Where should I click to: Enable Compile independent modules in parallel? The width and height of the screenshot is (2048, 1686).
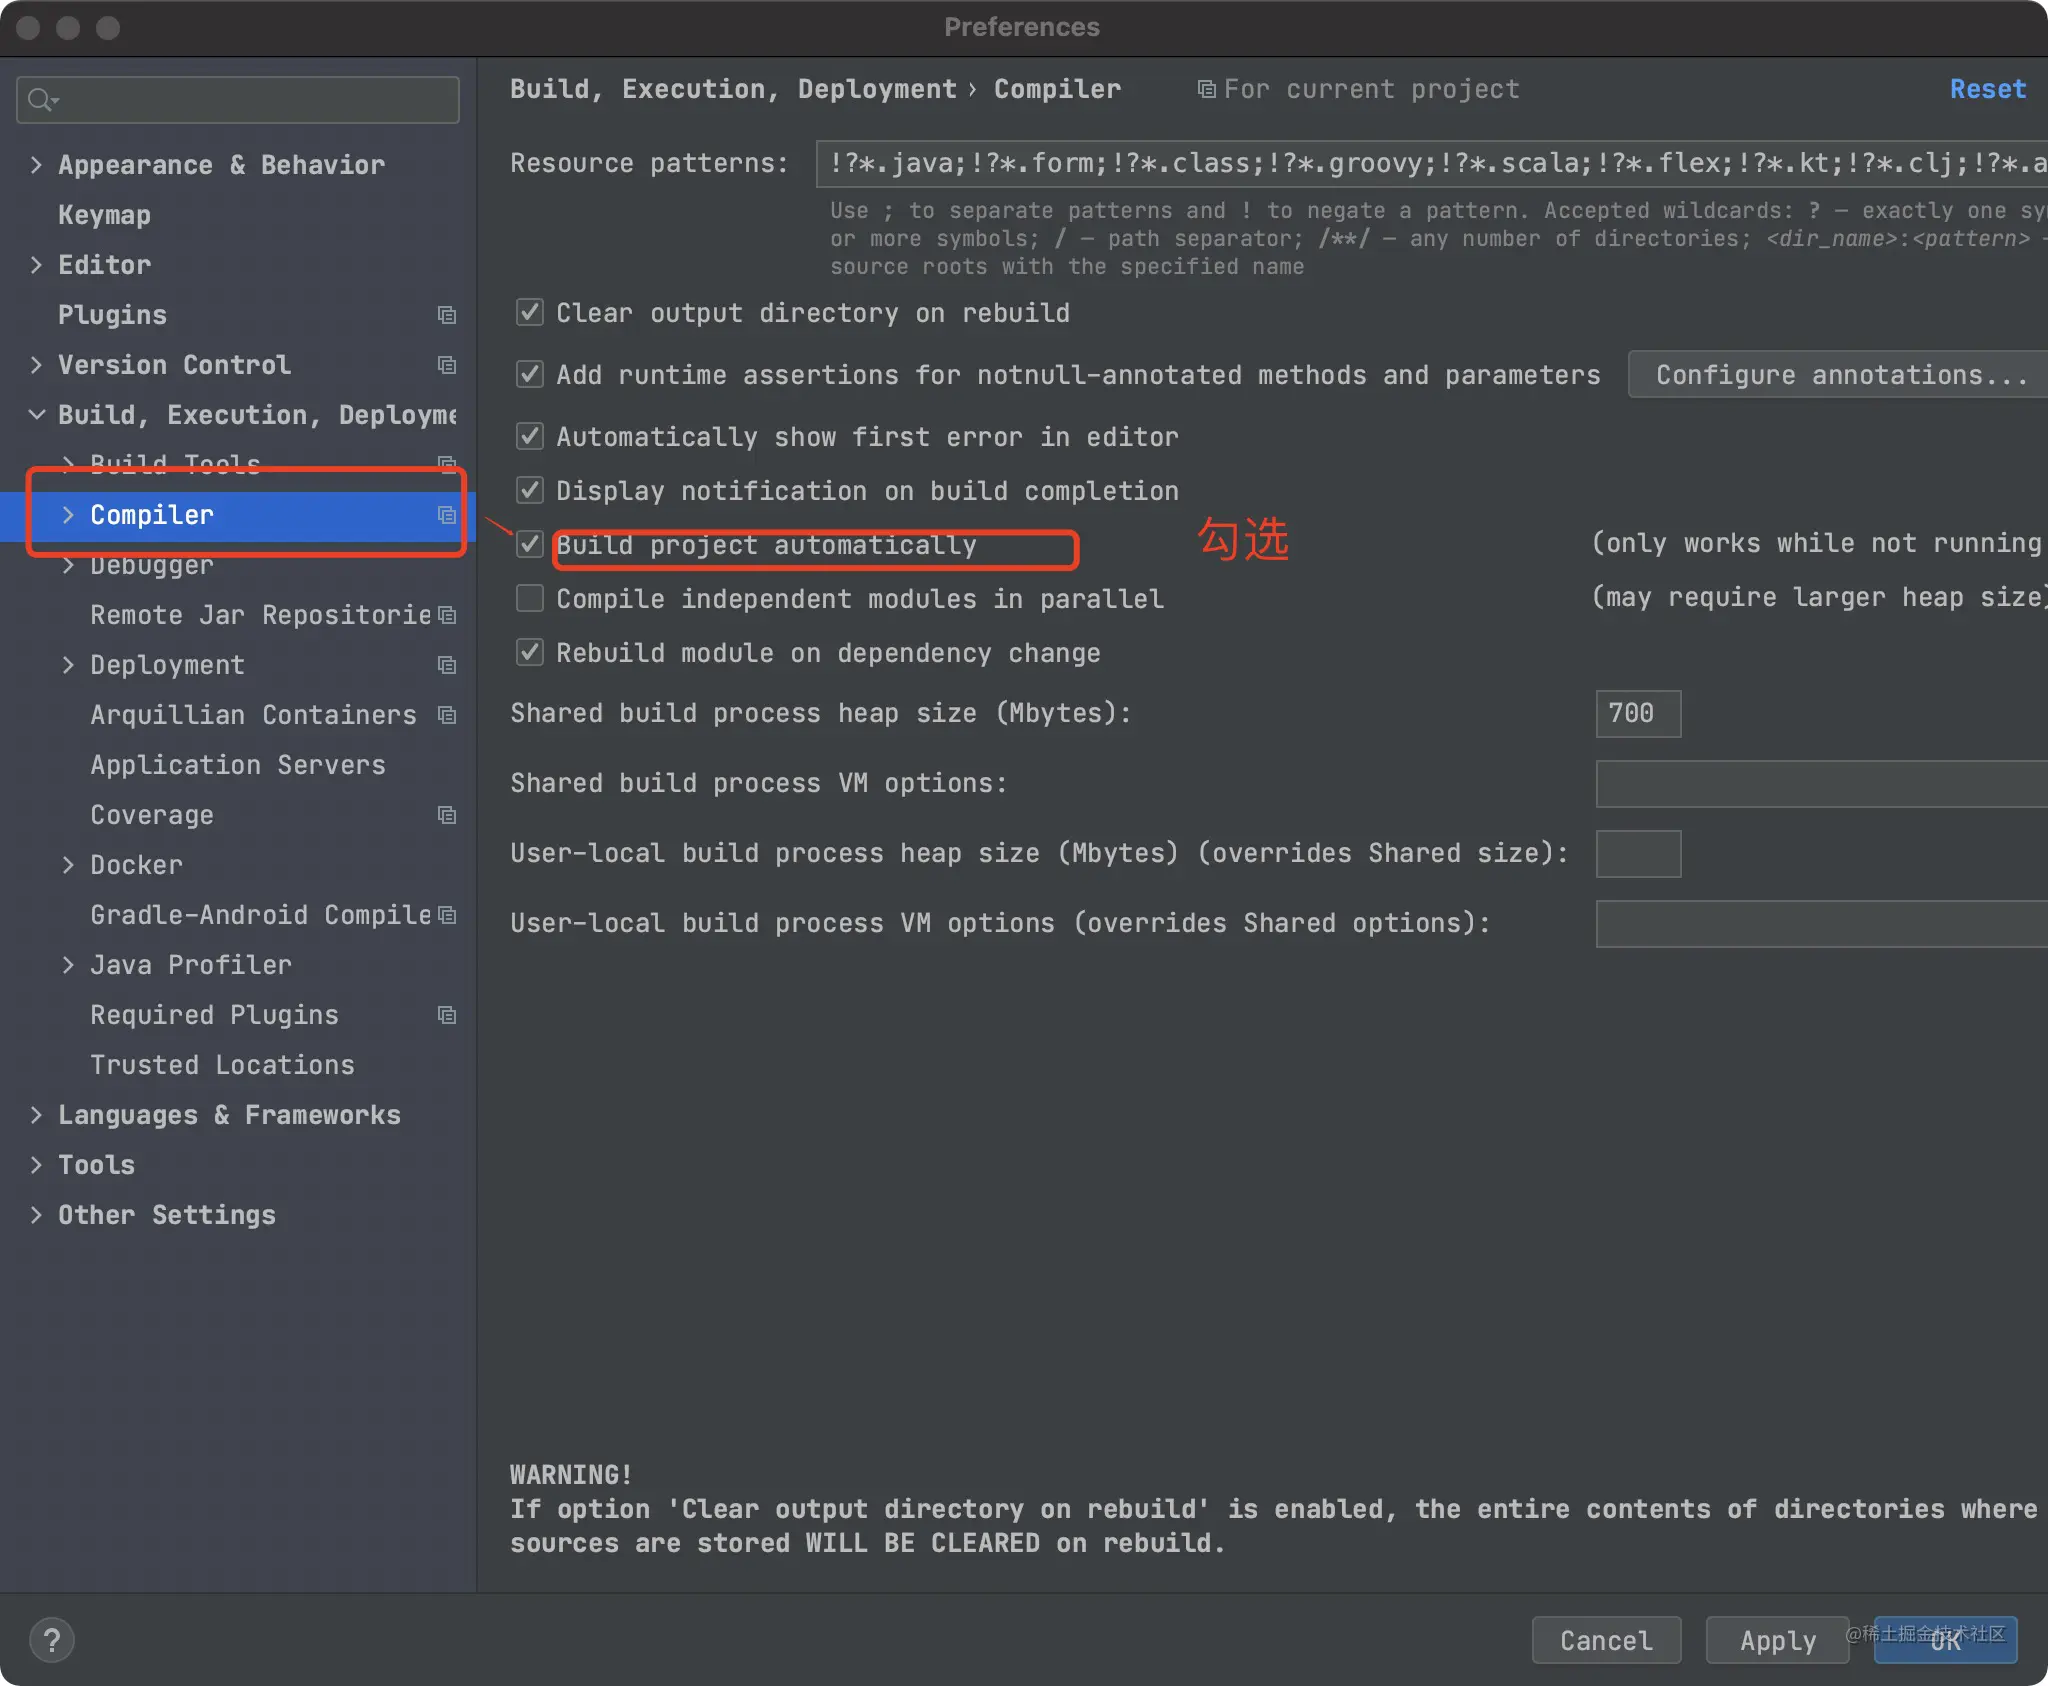530,598
